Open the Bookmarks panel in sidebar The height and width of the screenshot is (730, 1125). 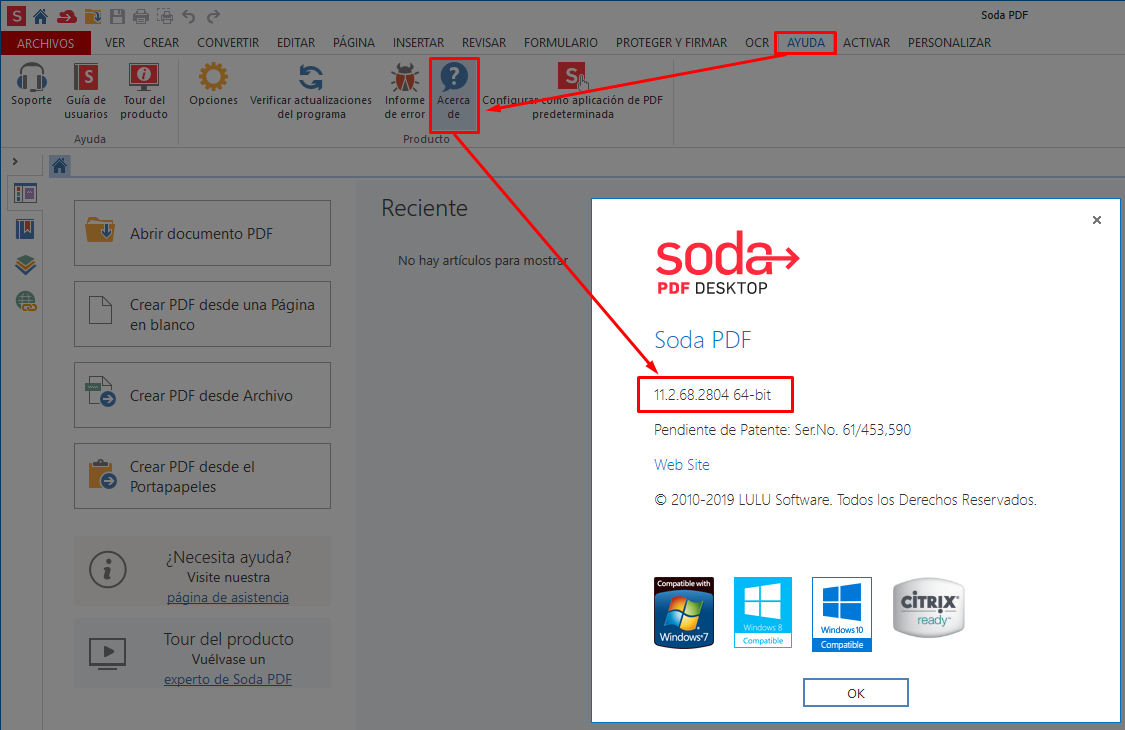click(x=25, y=230)
